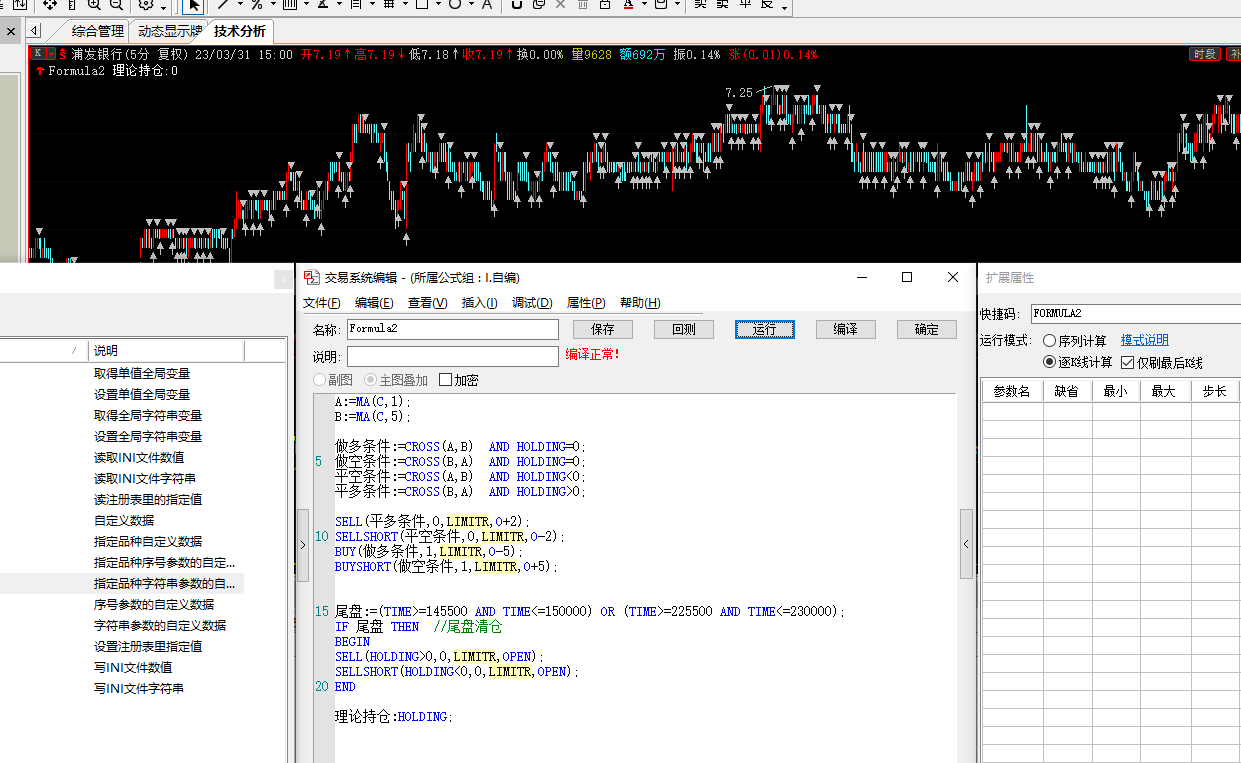Select 读取INI文件数值 in function list
1241x763 pixels.
[139, 458]
